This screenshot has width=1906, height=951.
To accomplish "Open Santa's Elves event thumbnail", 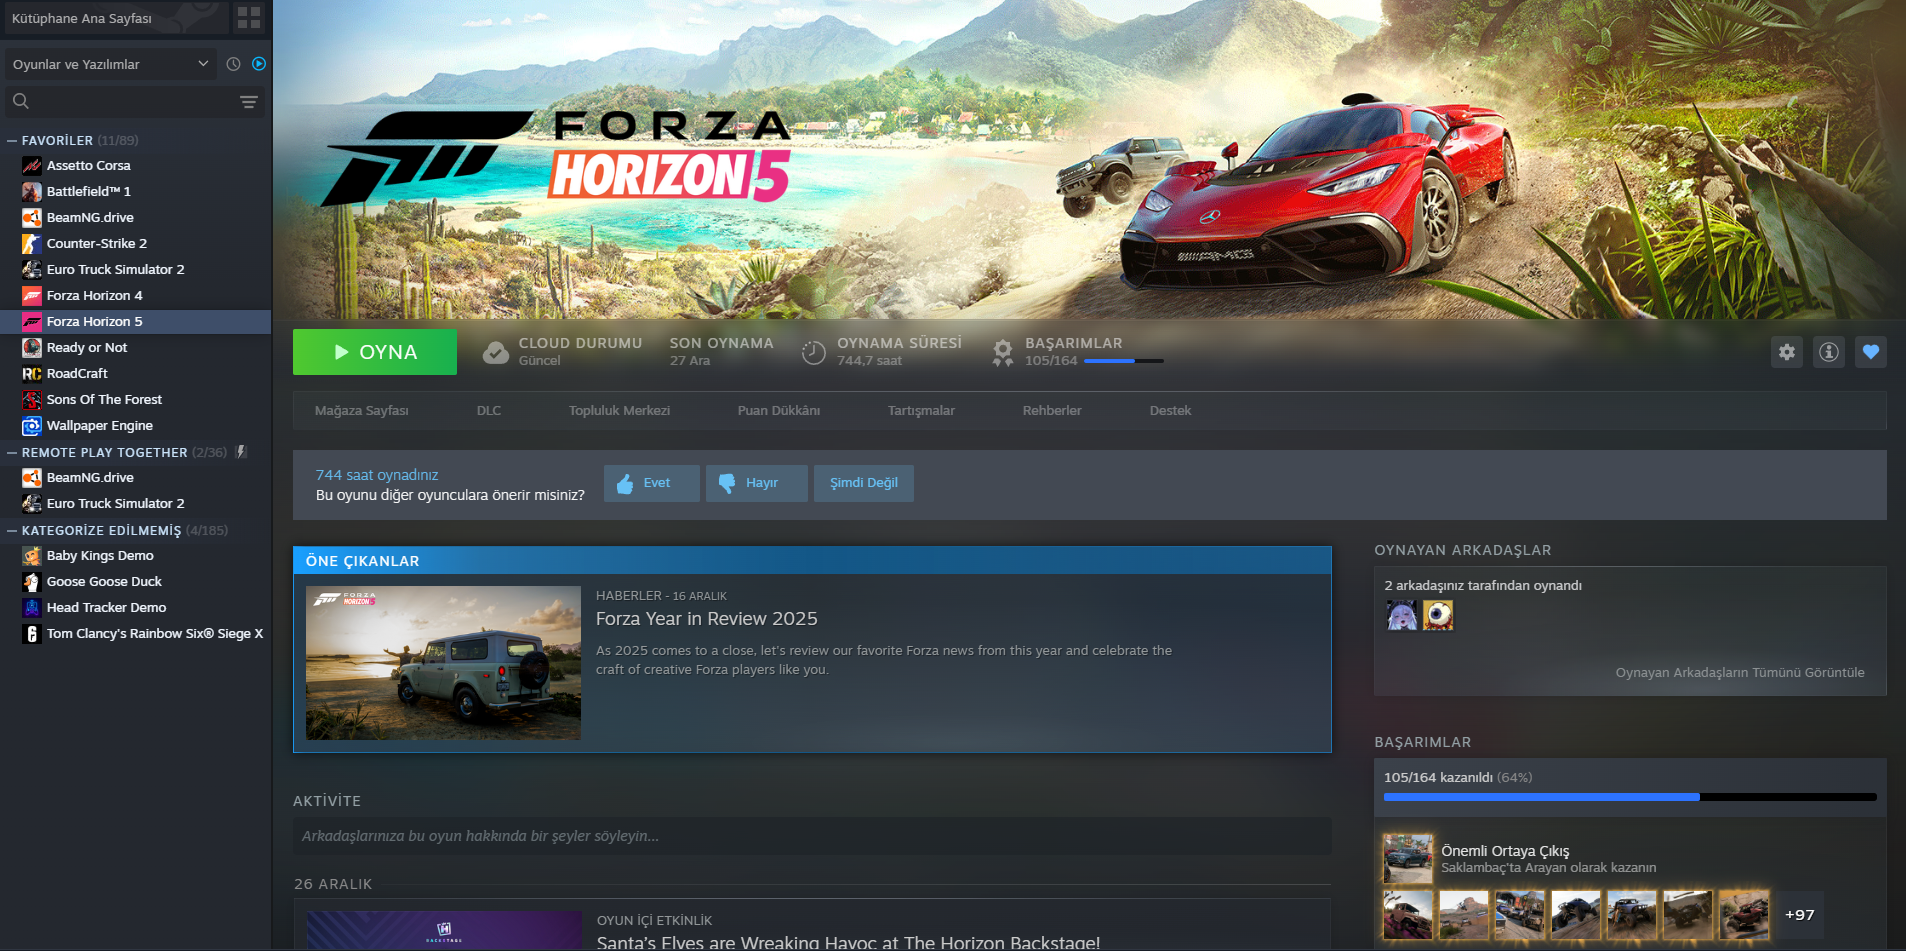I will pos(444,931).
